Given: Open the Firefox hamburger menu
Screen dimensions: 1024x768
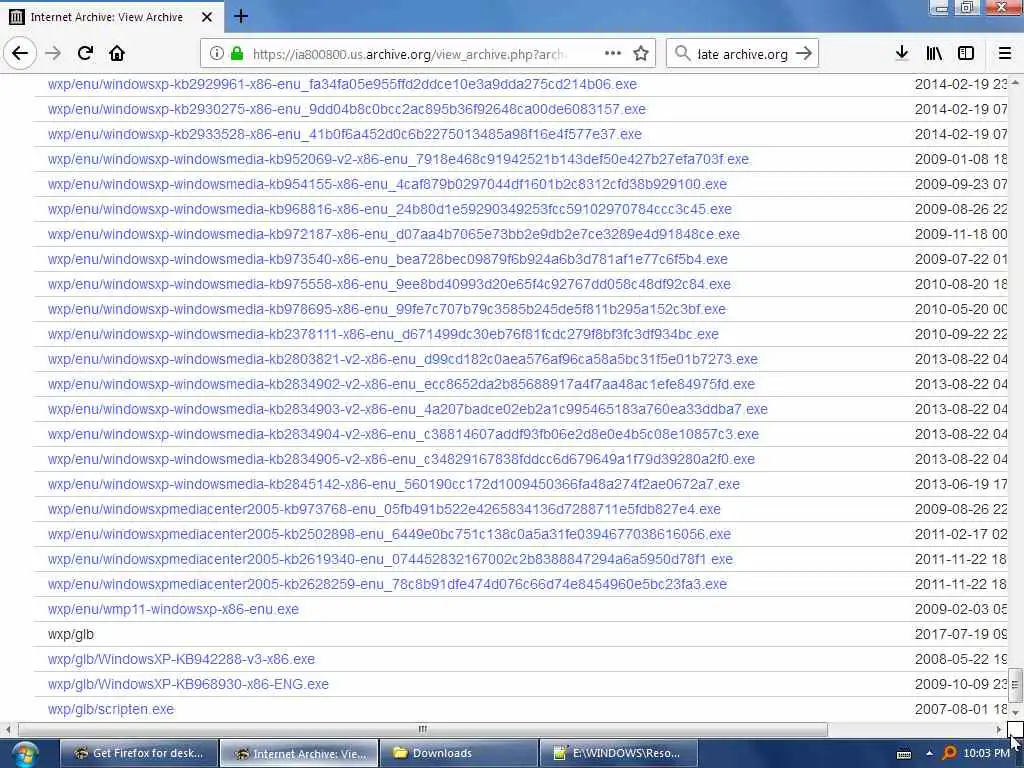Looking at the screenshot, I should click(1004, 54).
